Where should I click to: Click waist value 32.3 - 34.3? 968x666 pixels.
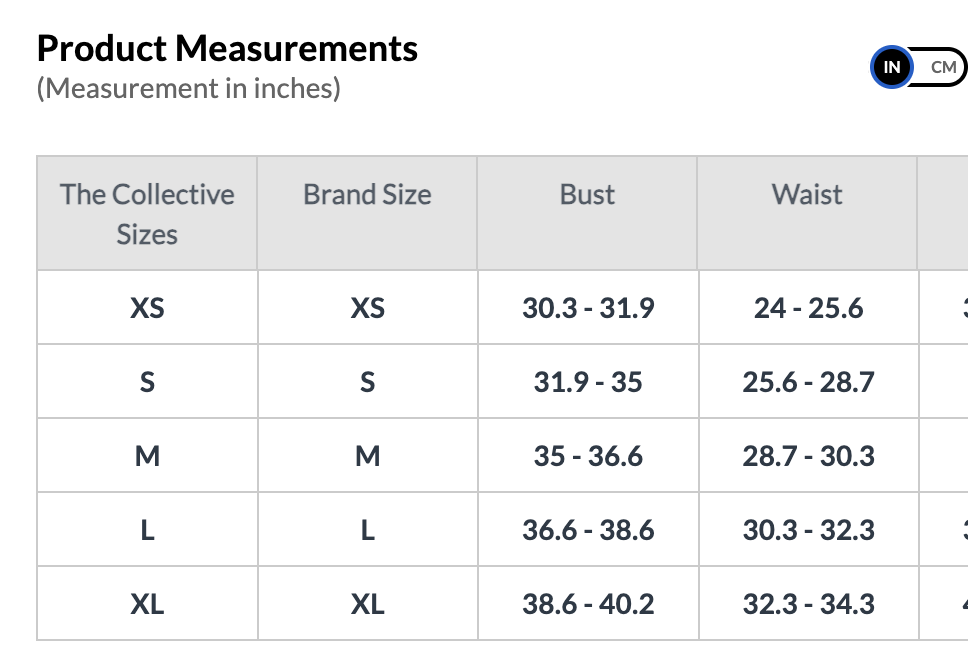808,604
